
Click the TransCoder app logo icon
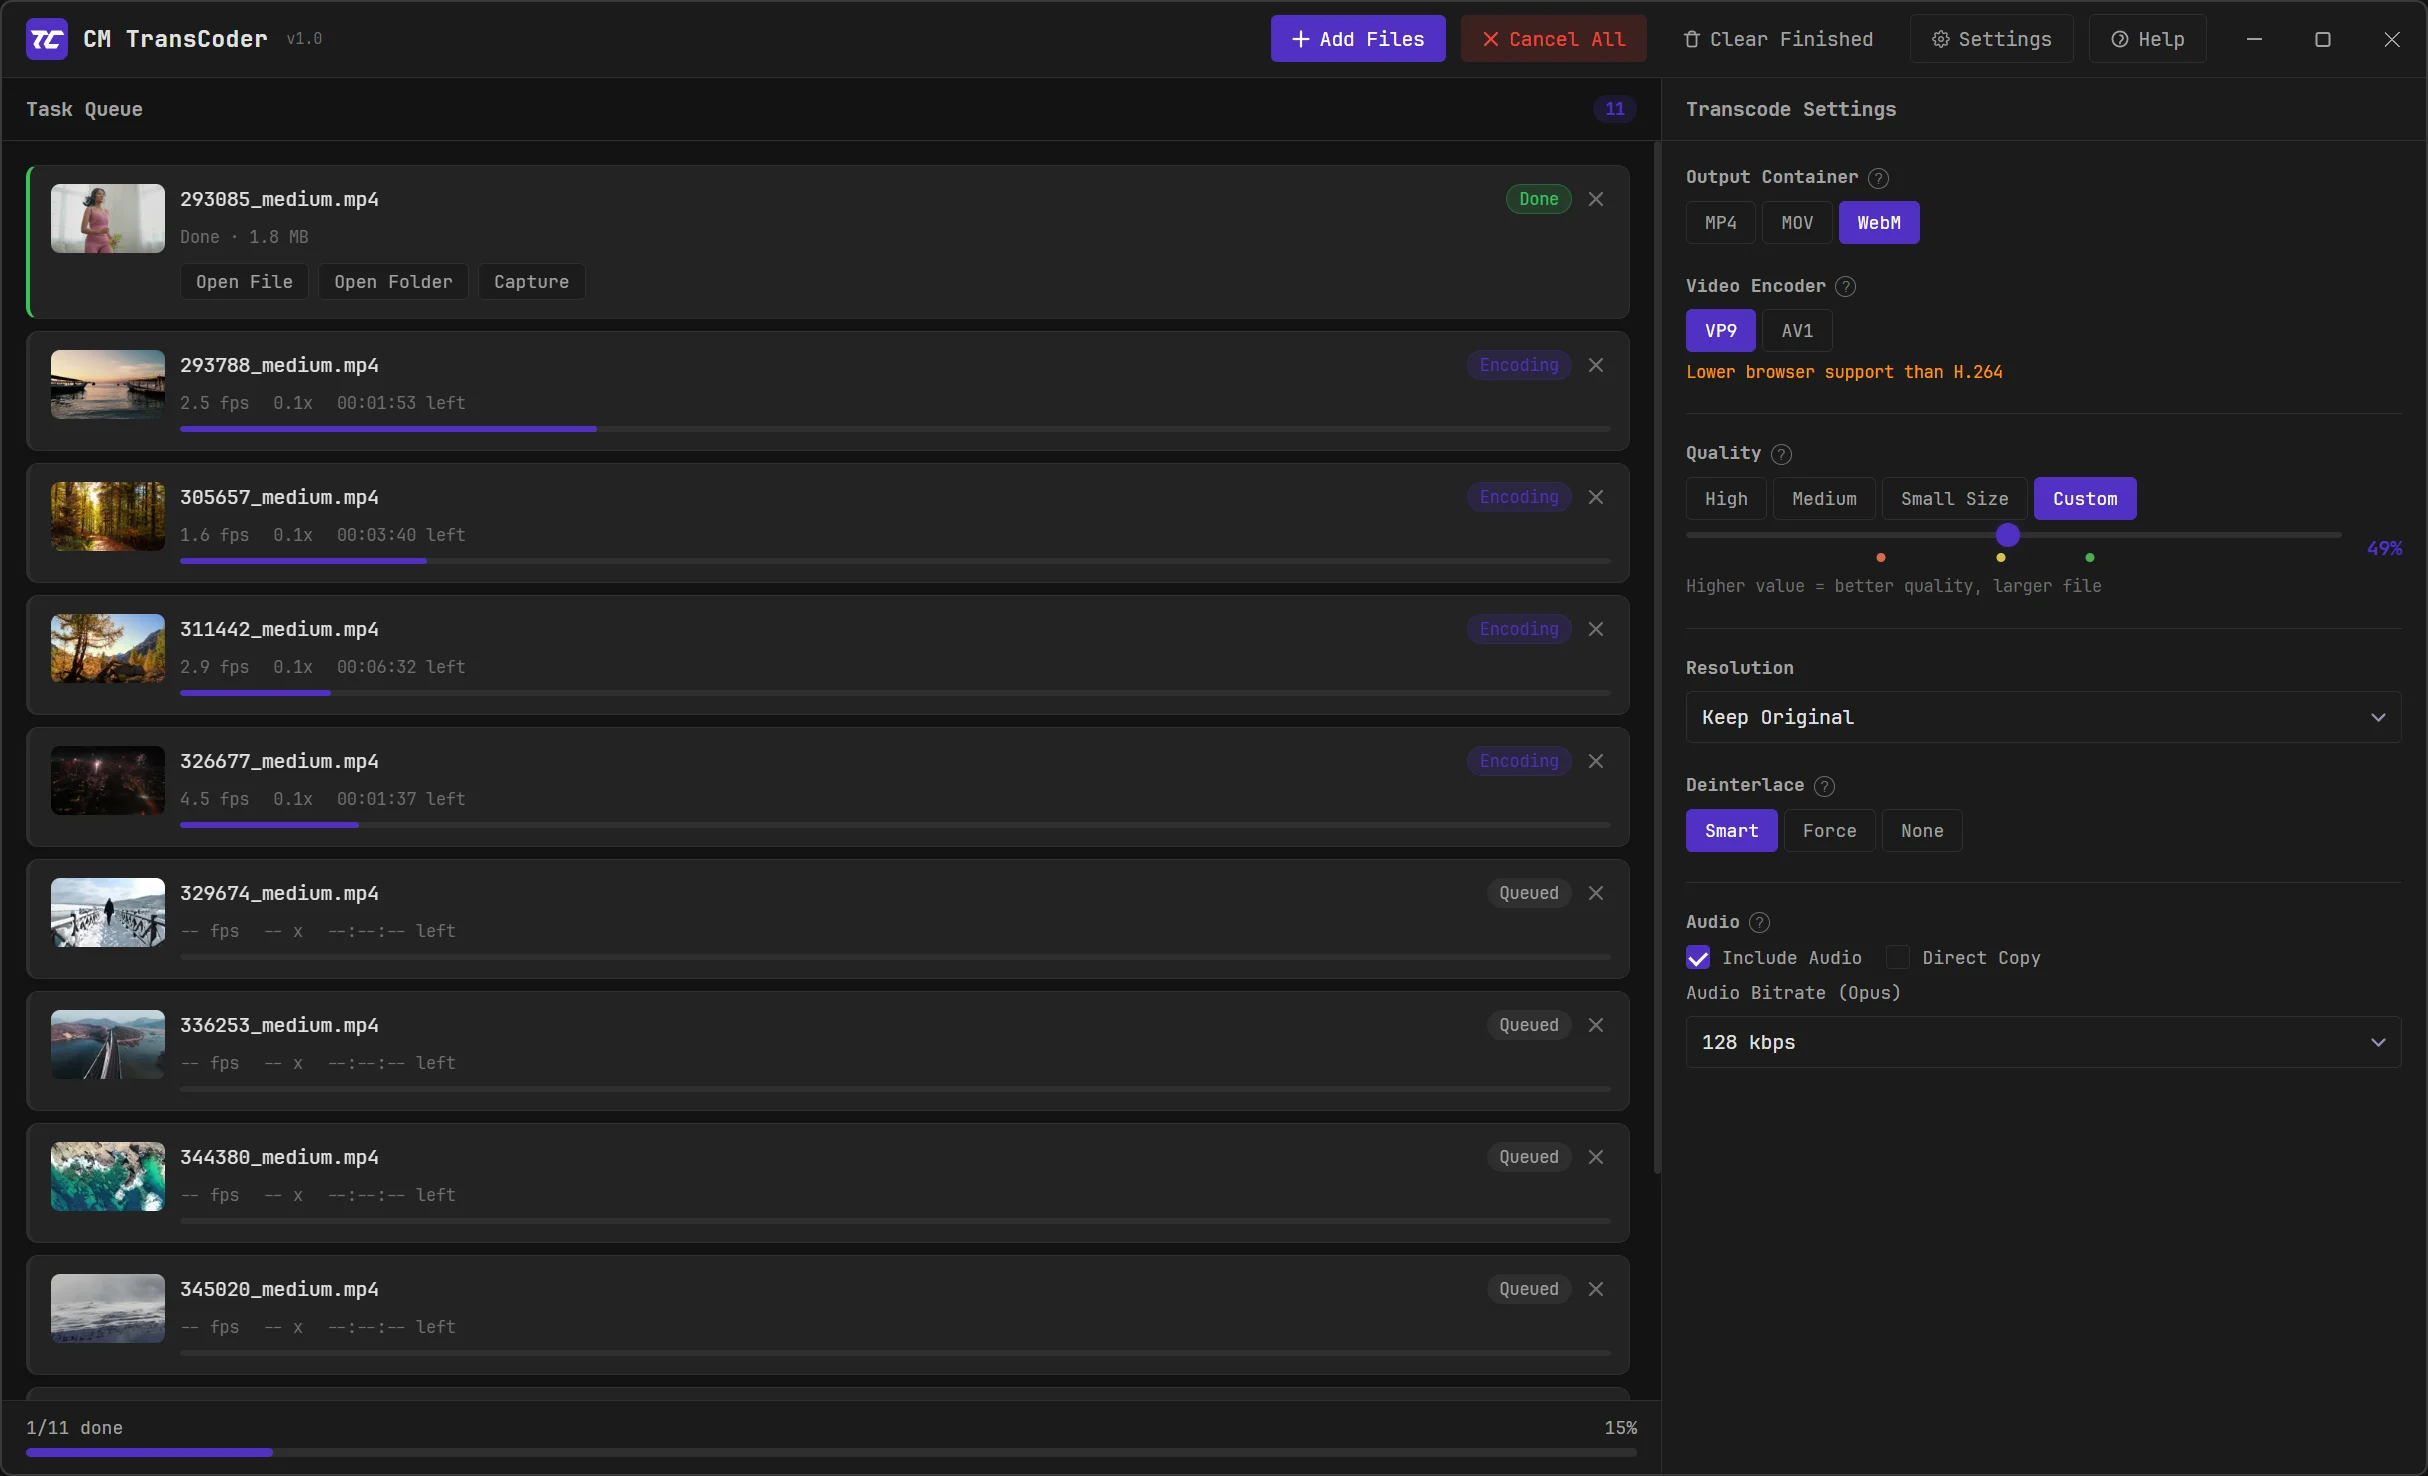click(47, 39)
